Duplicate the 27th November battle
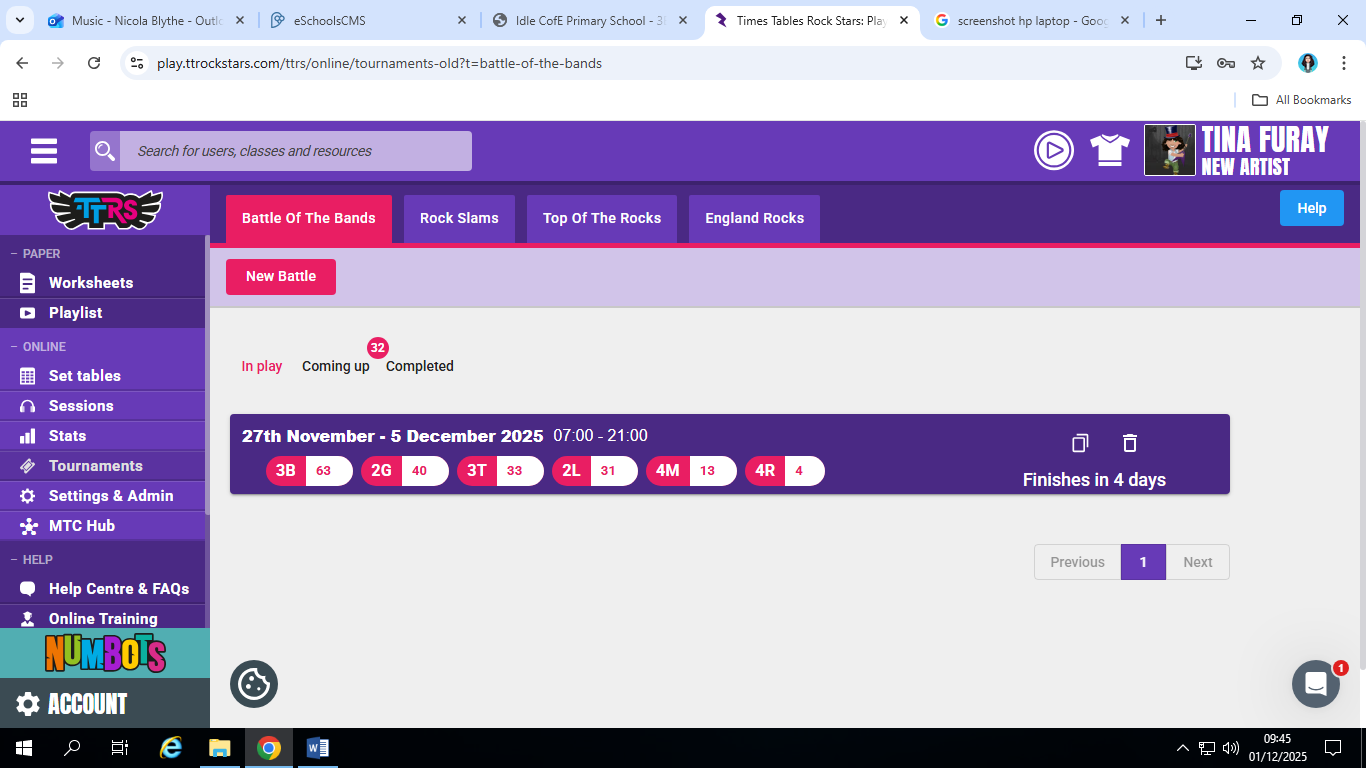Viewport: 1366px width, 768px height. tap(1080, 442)
